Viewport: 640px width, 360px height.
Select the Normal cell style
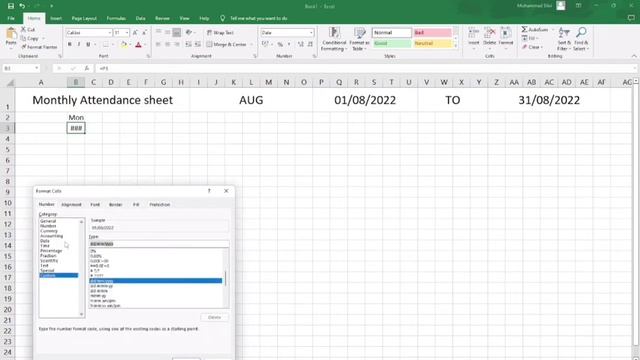pos(391,33)
